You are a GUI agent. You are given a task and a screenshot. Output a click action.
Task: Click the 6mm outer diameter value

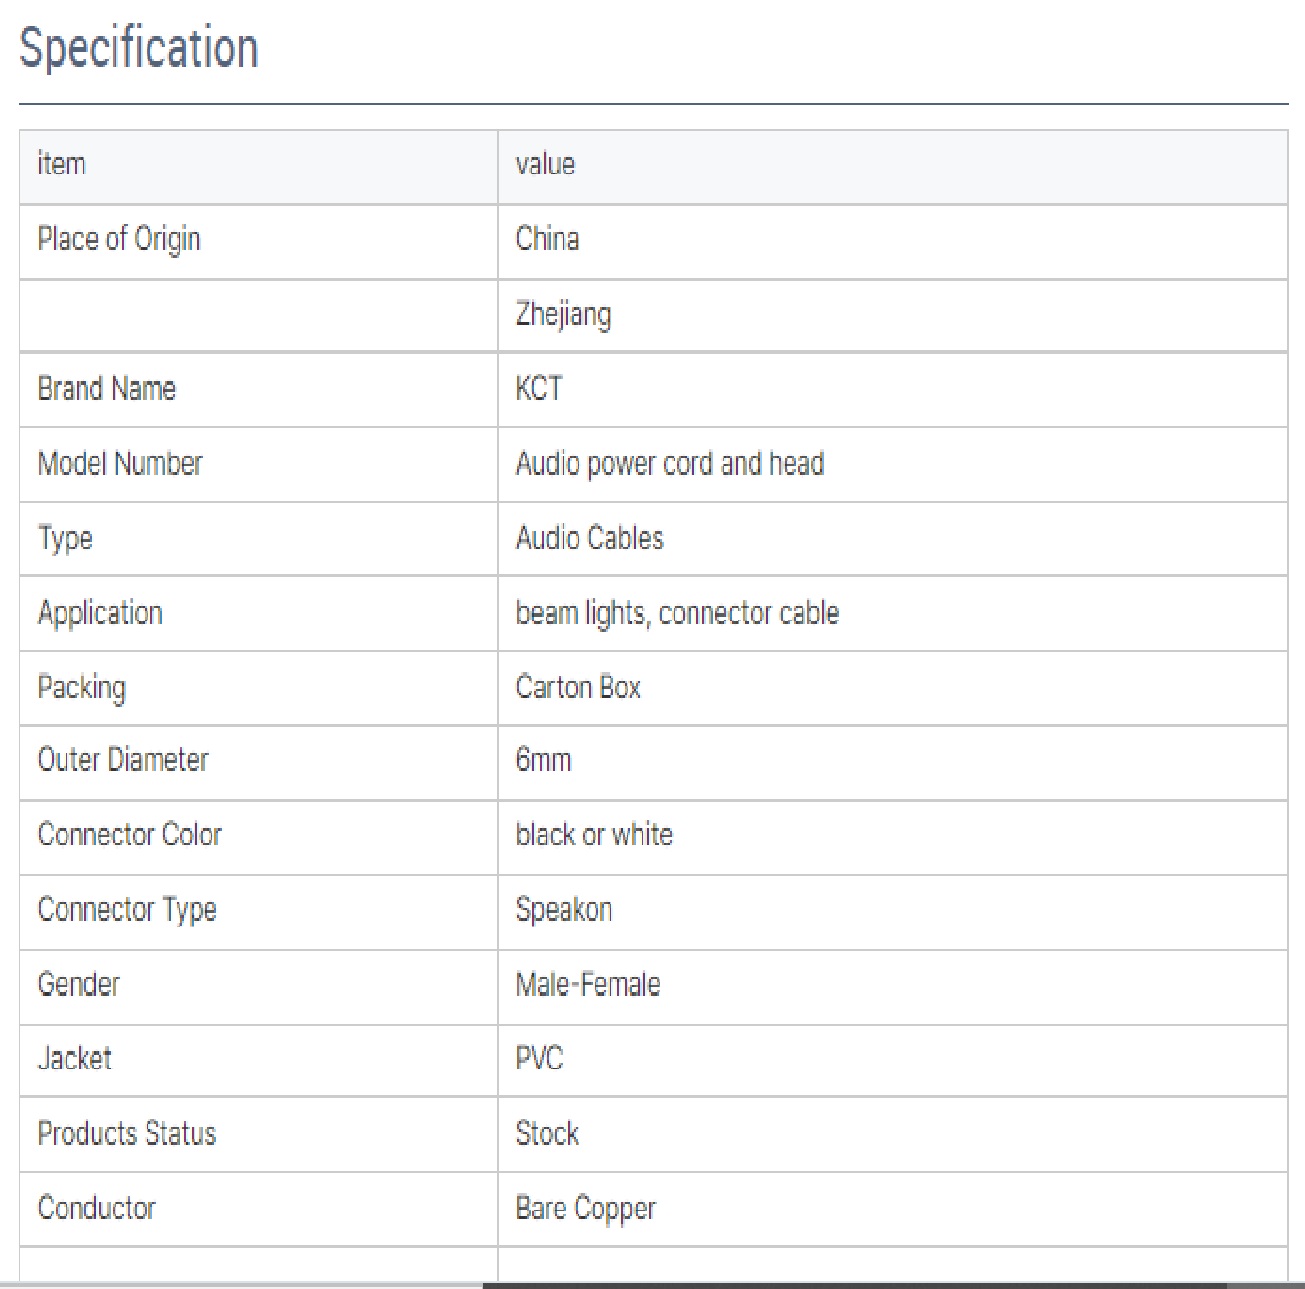(543, 760)
